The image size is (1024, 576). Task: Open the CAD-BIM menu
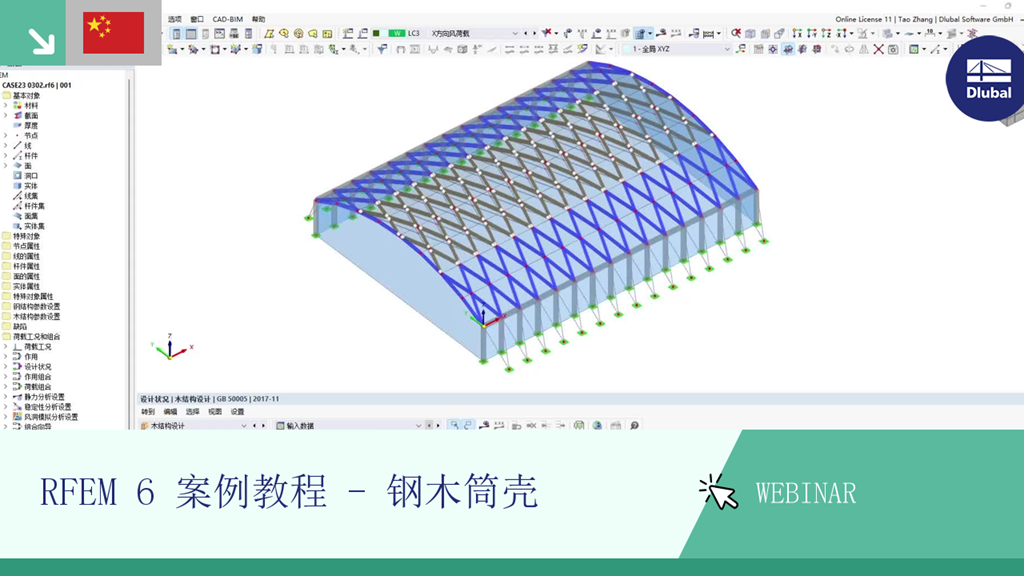[227, 19]
